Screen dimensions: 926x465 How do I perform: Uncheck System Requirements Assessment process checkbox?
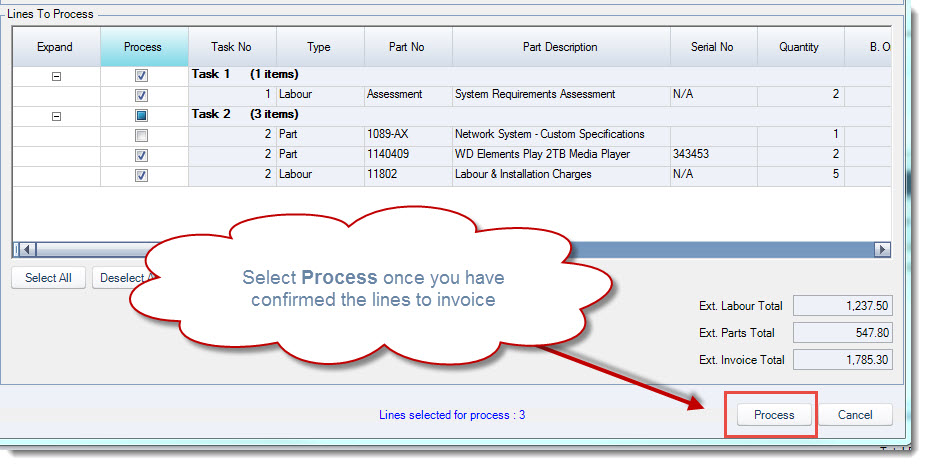[x=141, y=95]
